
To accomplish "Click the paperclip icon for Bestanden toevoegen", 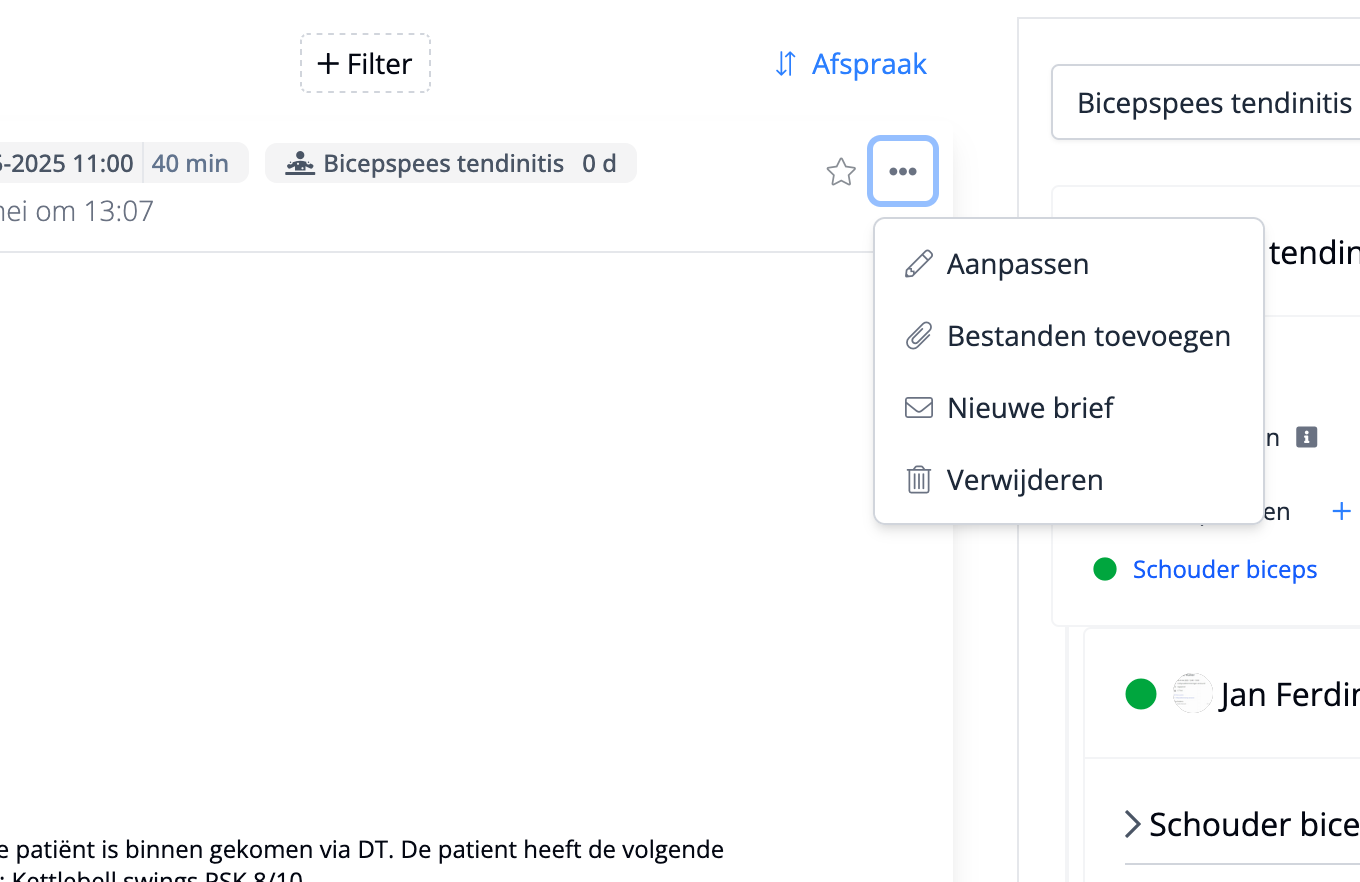I will 917,336.
